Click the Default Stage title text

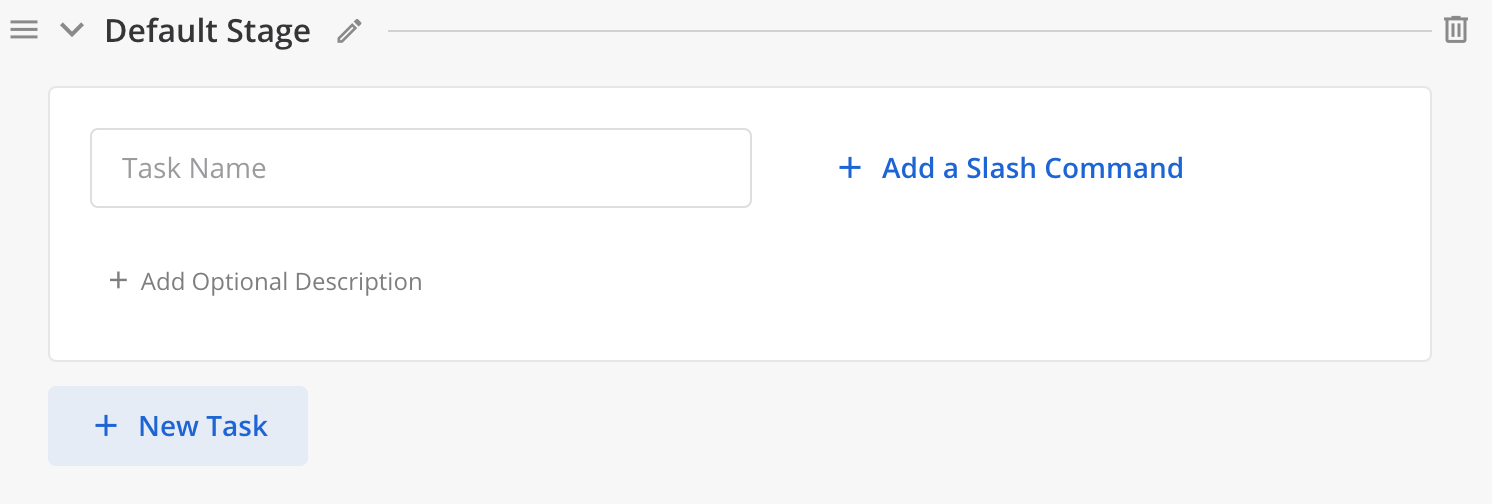click(x=207, y=31)
